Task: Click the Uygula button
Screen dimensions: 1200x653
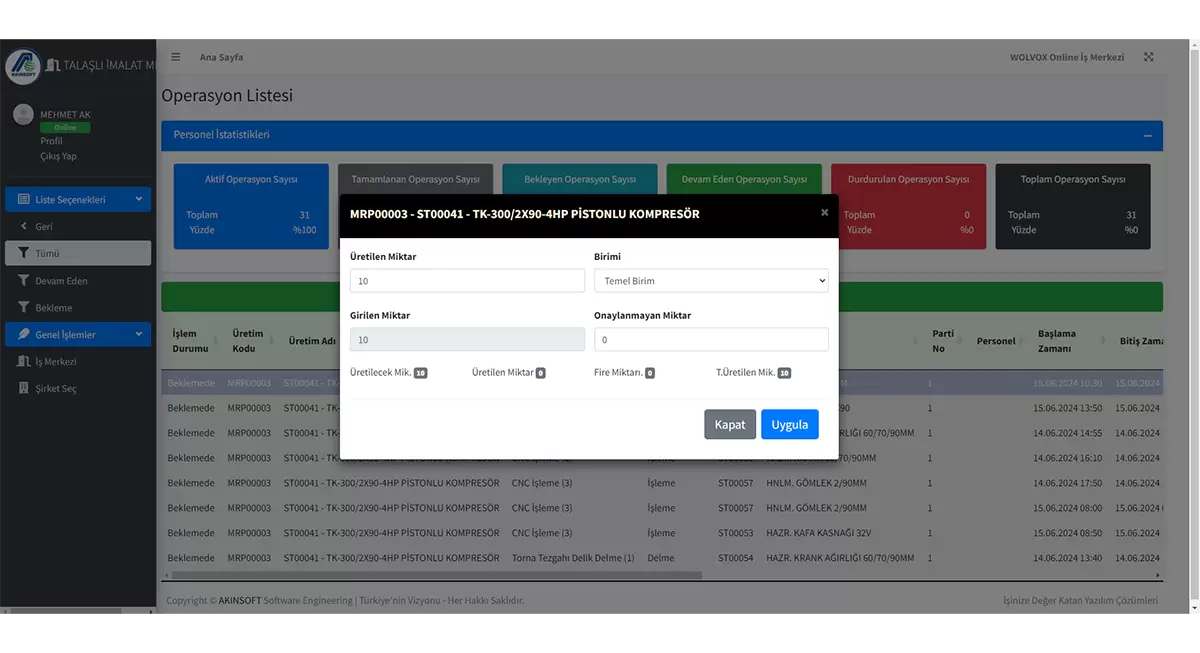Action: pos(789,424)
